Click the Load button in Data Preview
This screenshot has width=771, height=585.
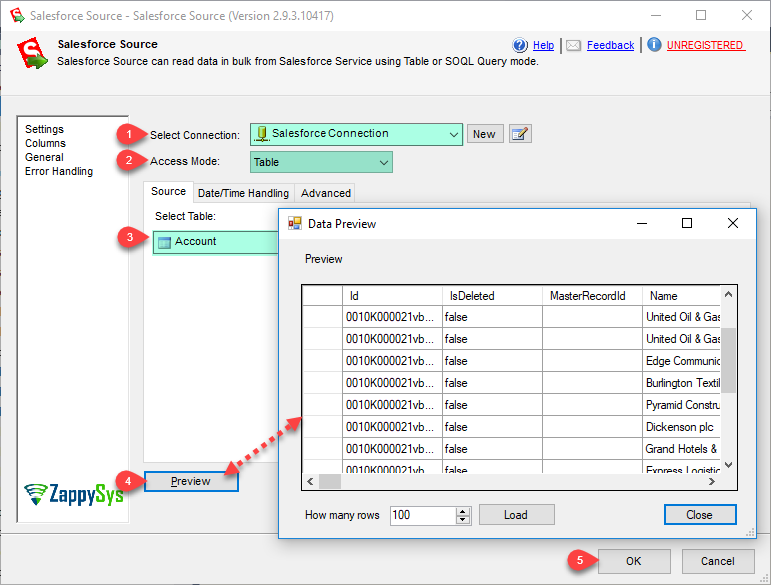(x=517, y=515)
